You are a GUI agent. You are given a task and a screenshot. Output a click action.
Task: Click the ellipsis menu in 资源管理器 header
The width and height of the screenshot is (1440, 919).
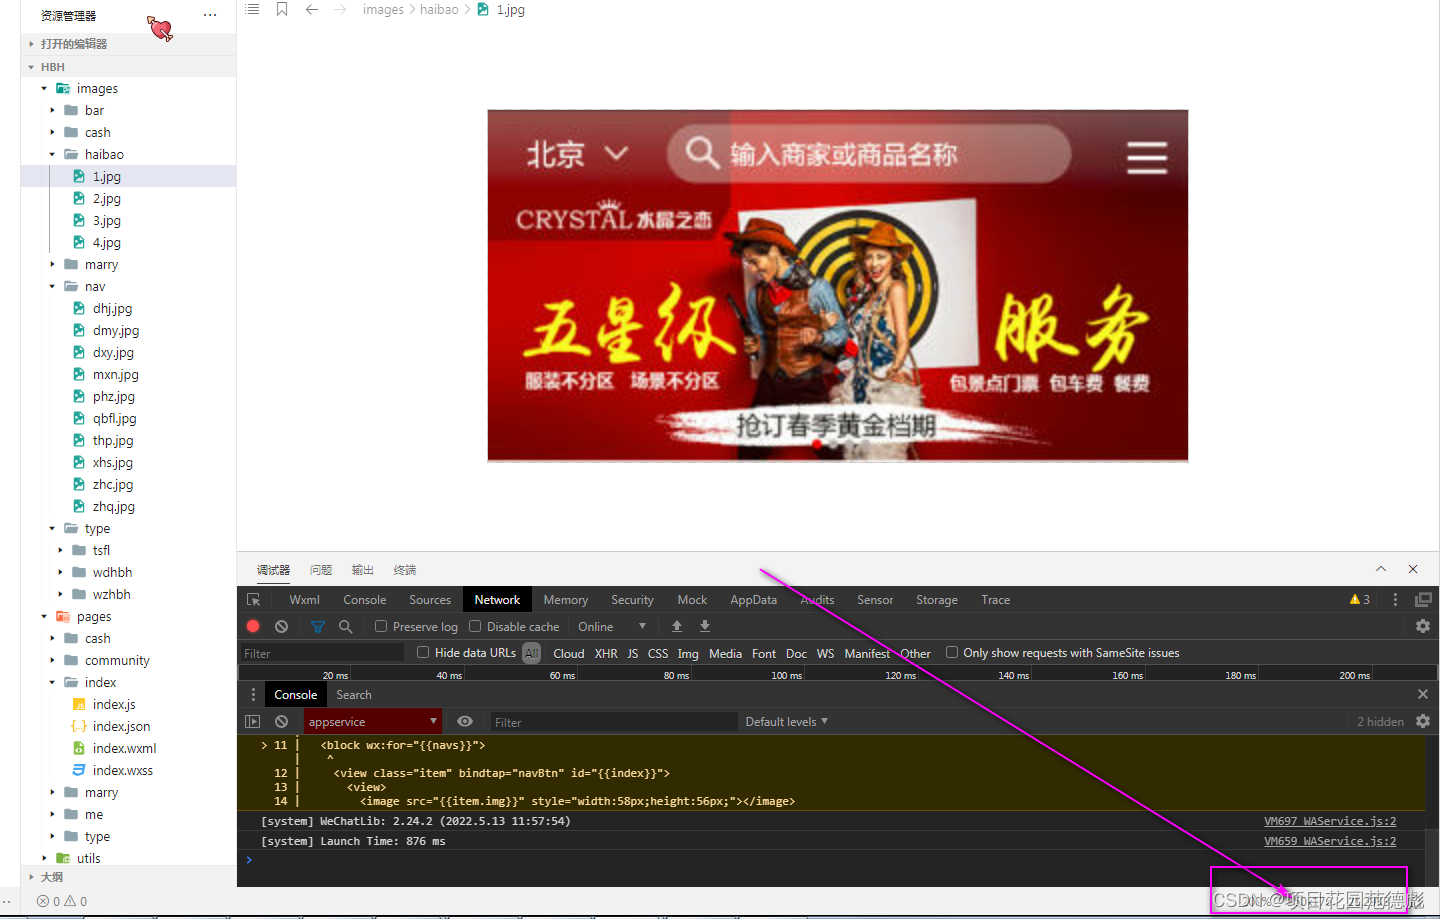click(x=209, y=15)
